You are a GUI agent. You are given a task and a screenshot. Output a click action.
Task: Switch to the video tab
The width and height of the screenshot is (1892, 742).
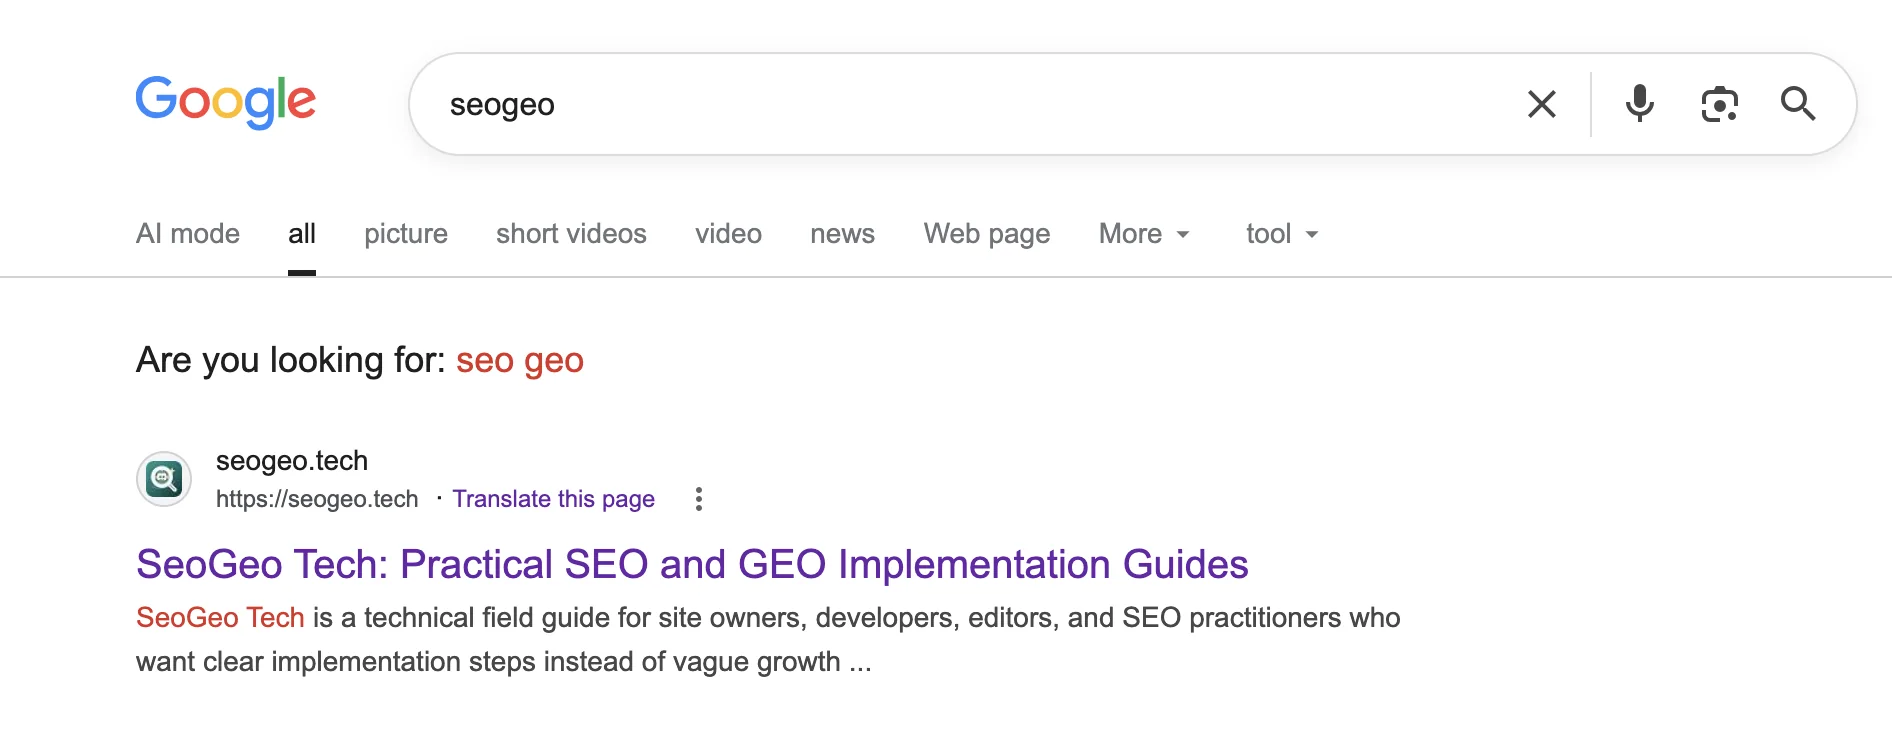point(728,234)
